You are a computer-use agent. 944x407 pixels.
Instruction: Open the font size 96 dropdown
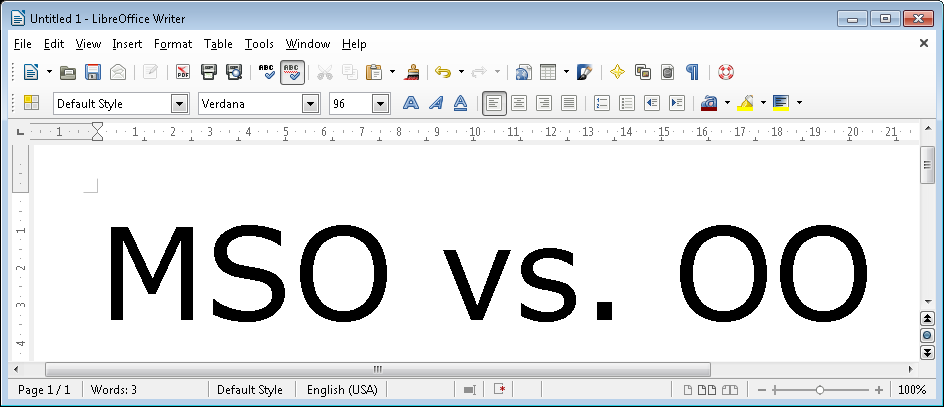pyautogui.click(x=380, y=104)
